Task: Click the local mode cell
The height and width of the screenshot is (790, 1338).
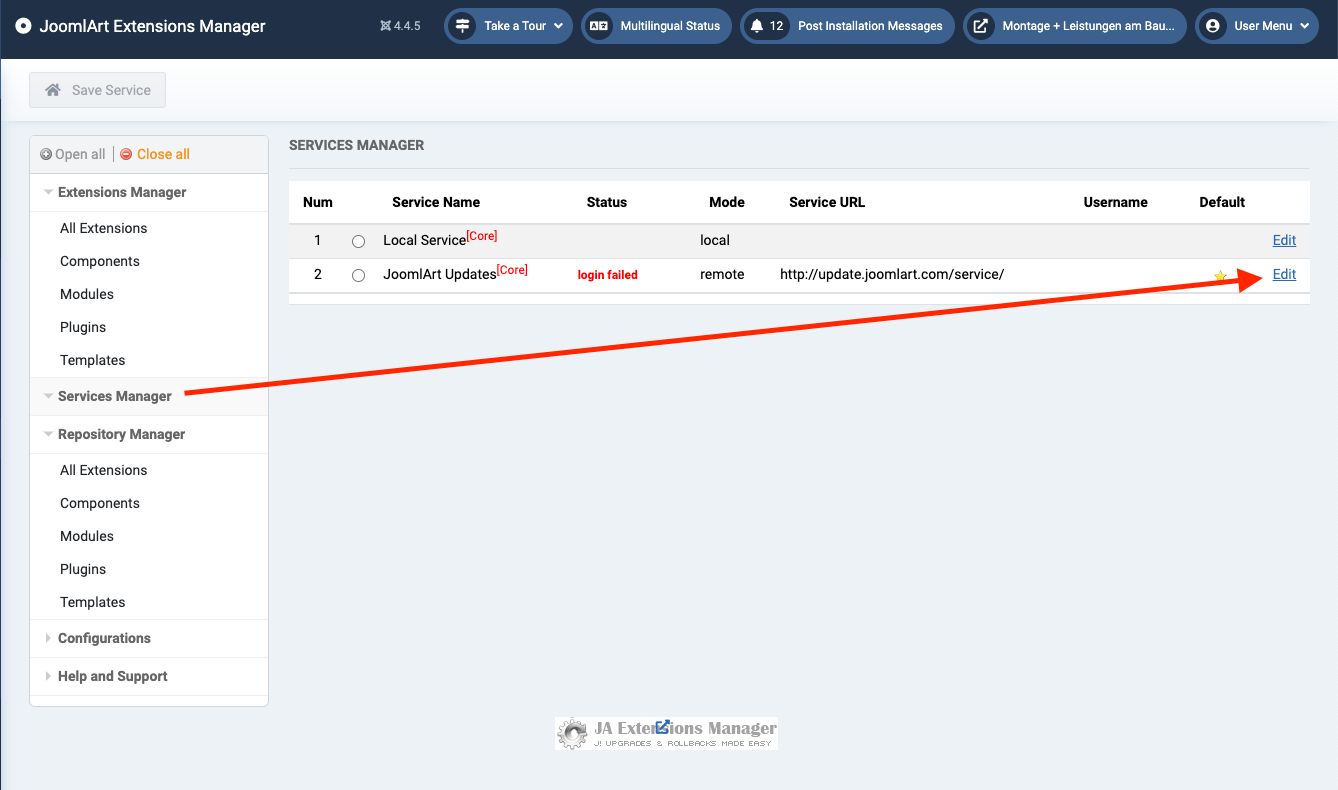Action: coord(715,240)
